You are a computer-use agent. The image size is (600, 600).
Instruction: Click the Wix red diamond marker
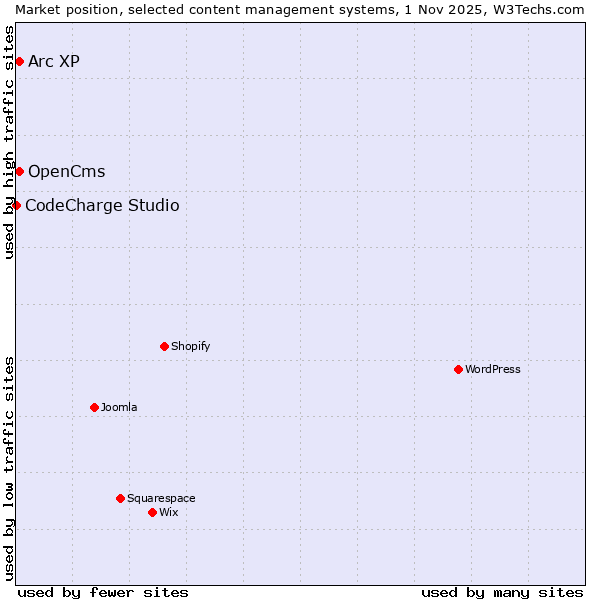point(152,512)
